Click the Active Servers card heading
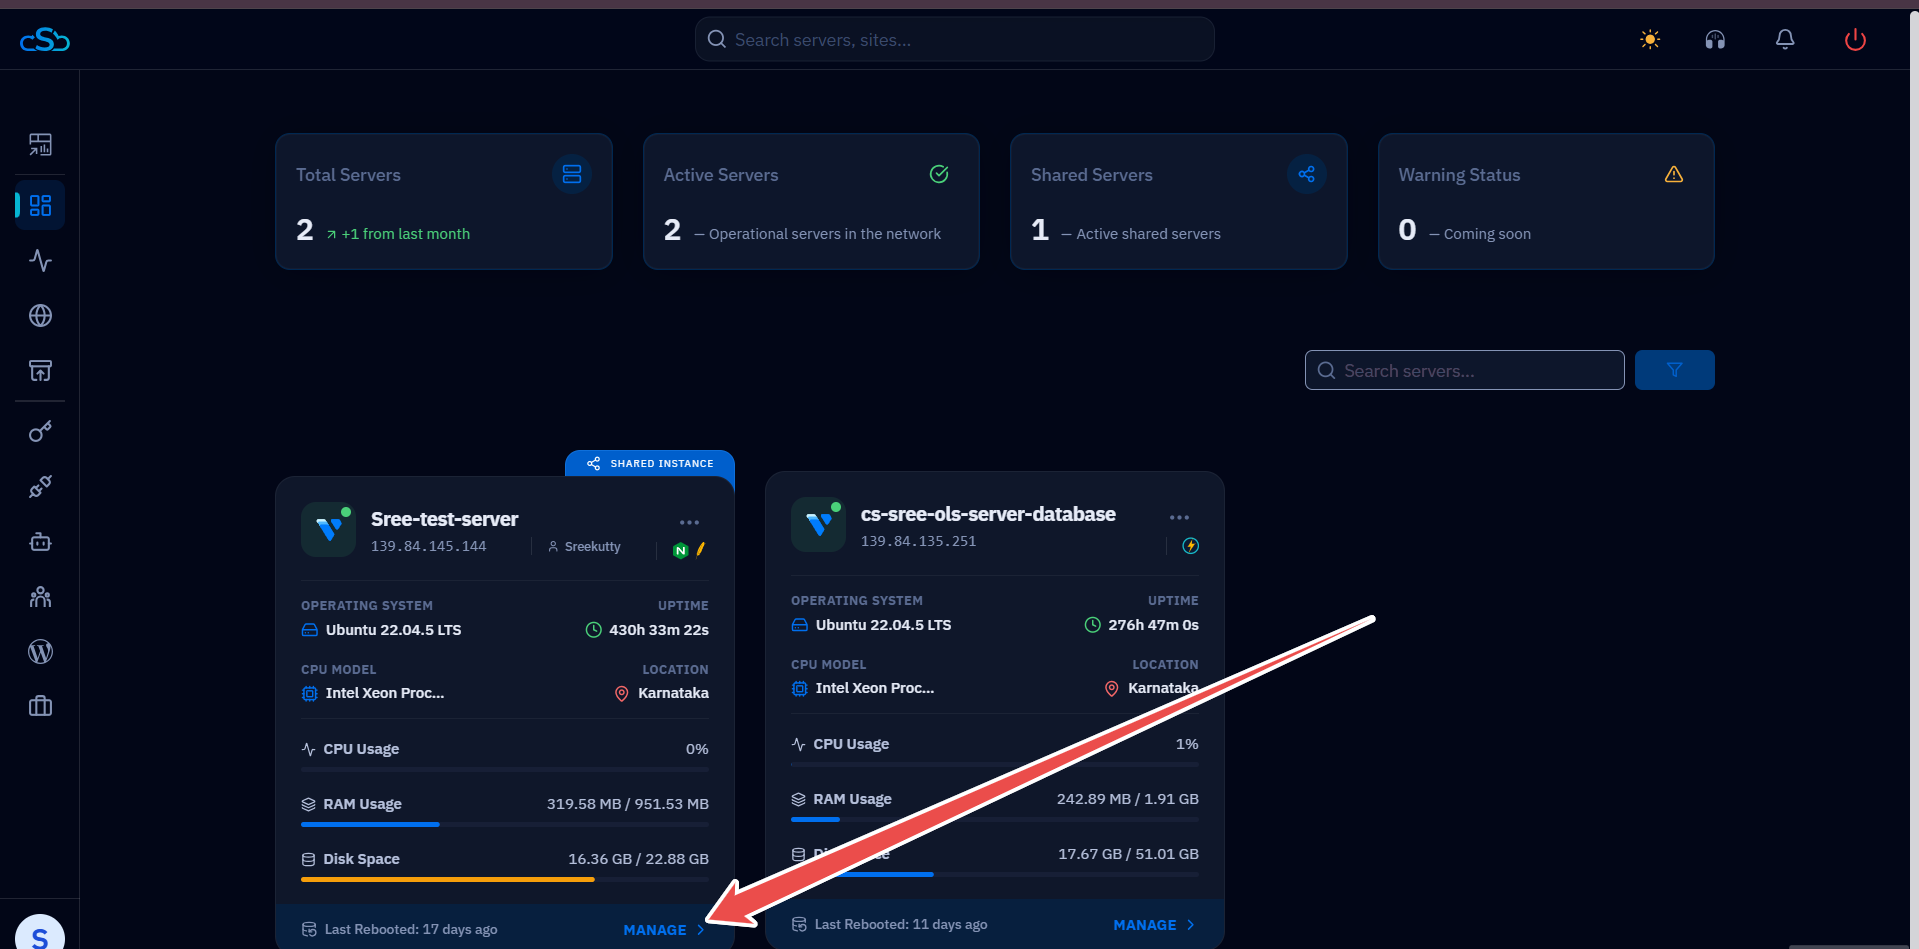The image size is (1919, 949). tap(721, 175)
